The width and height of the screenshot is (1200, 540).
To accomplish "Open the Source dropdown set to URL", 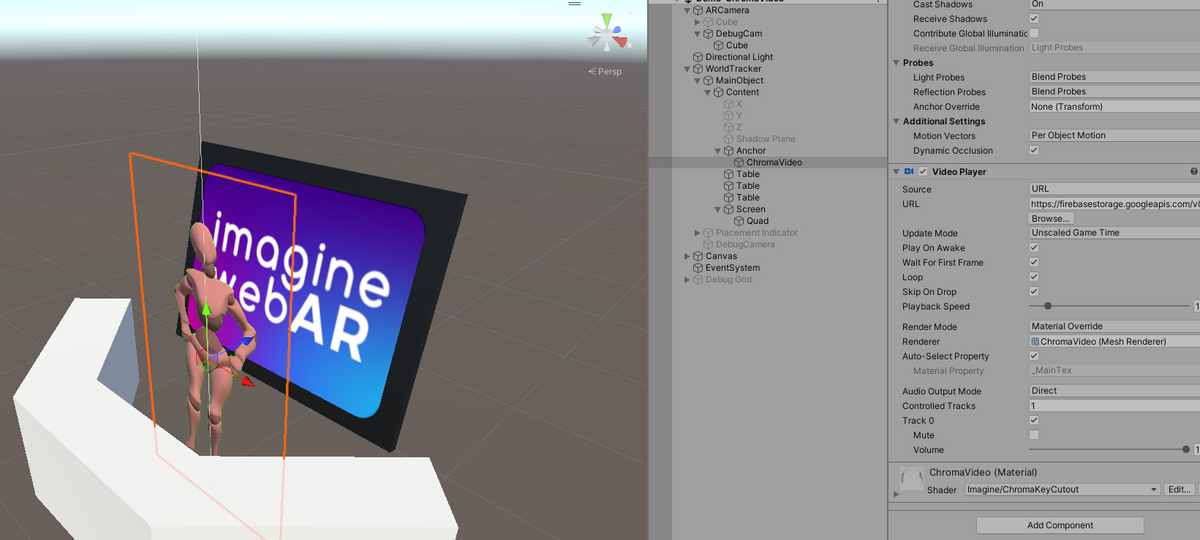I will pos(1114,189).
